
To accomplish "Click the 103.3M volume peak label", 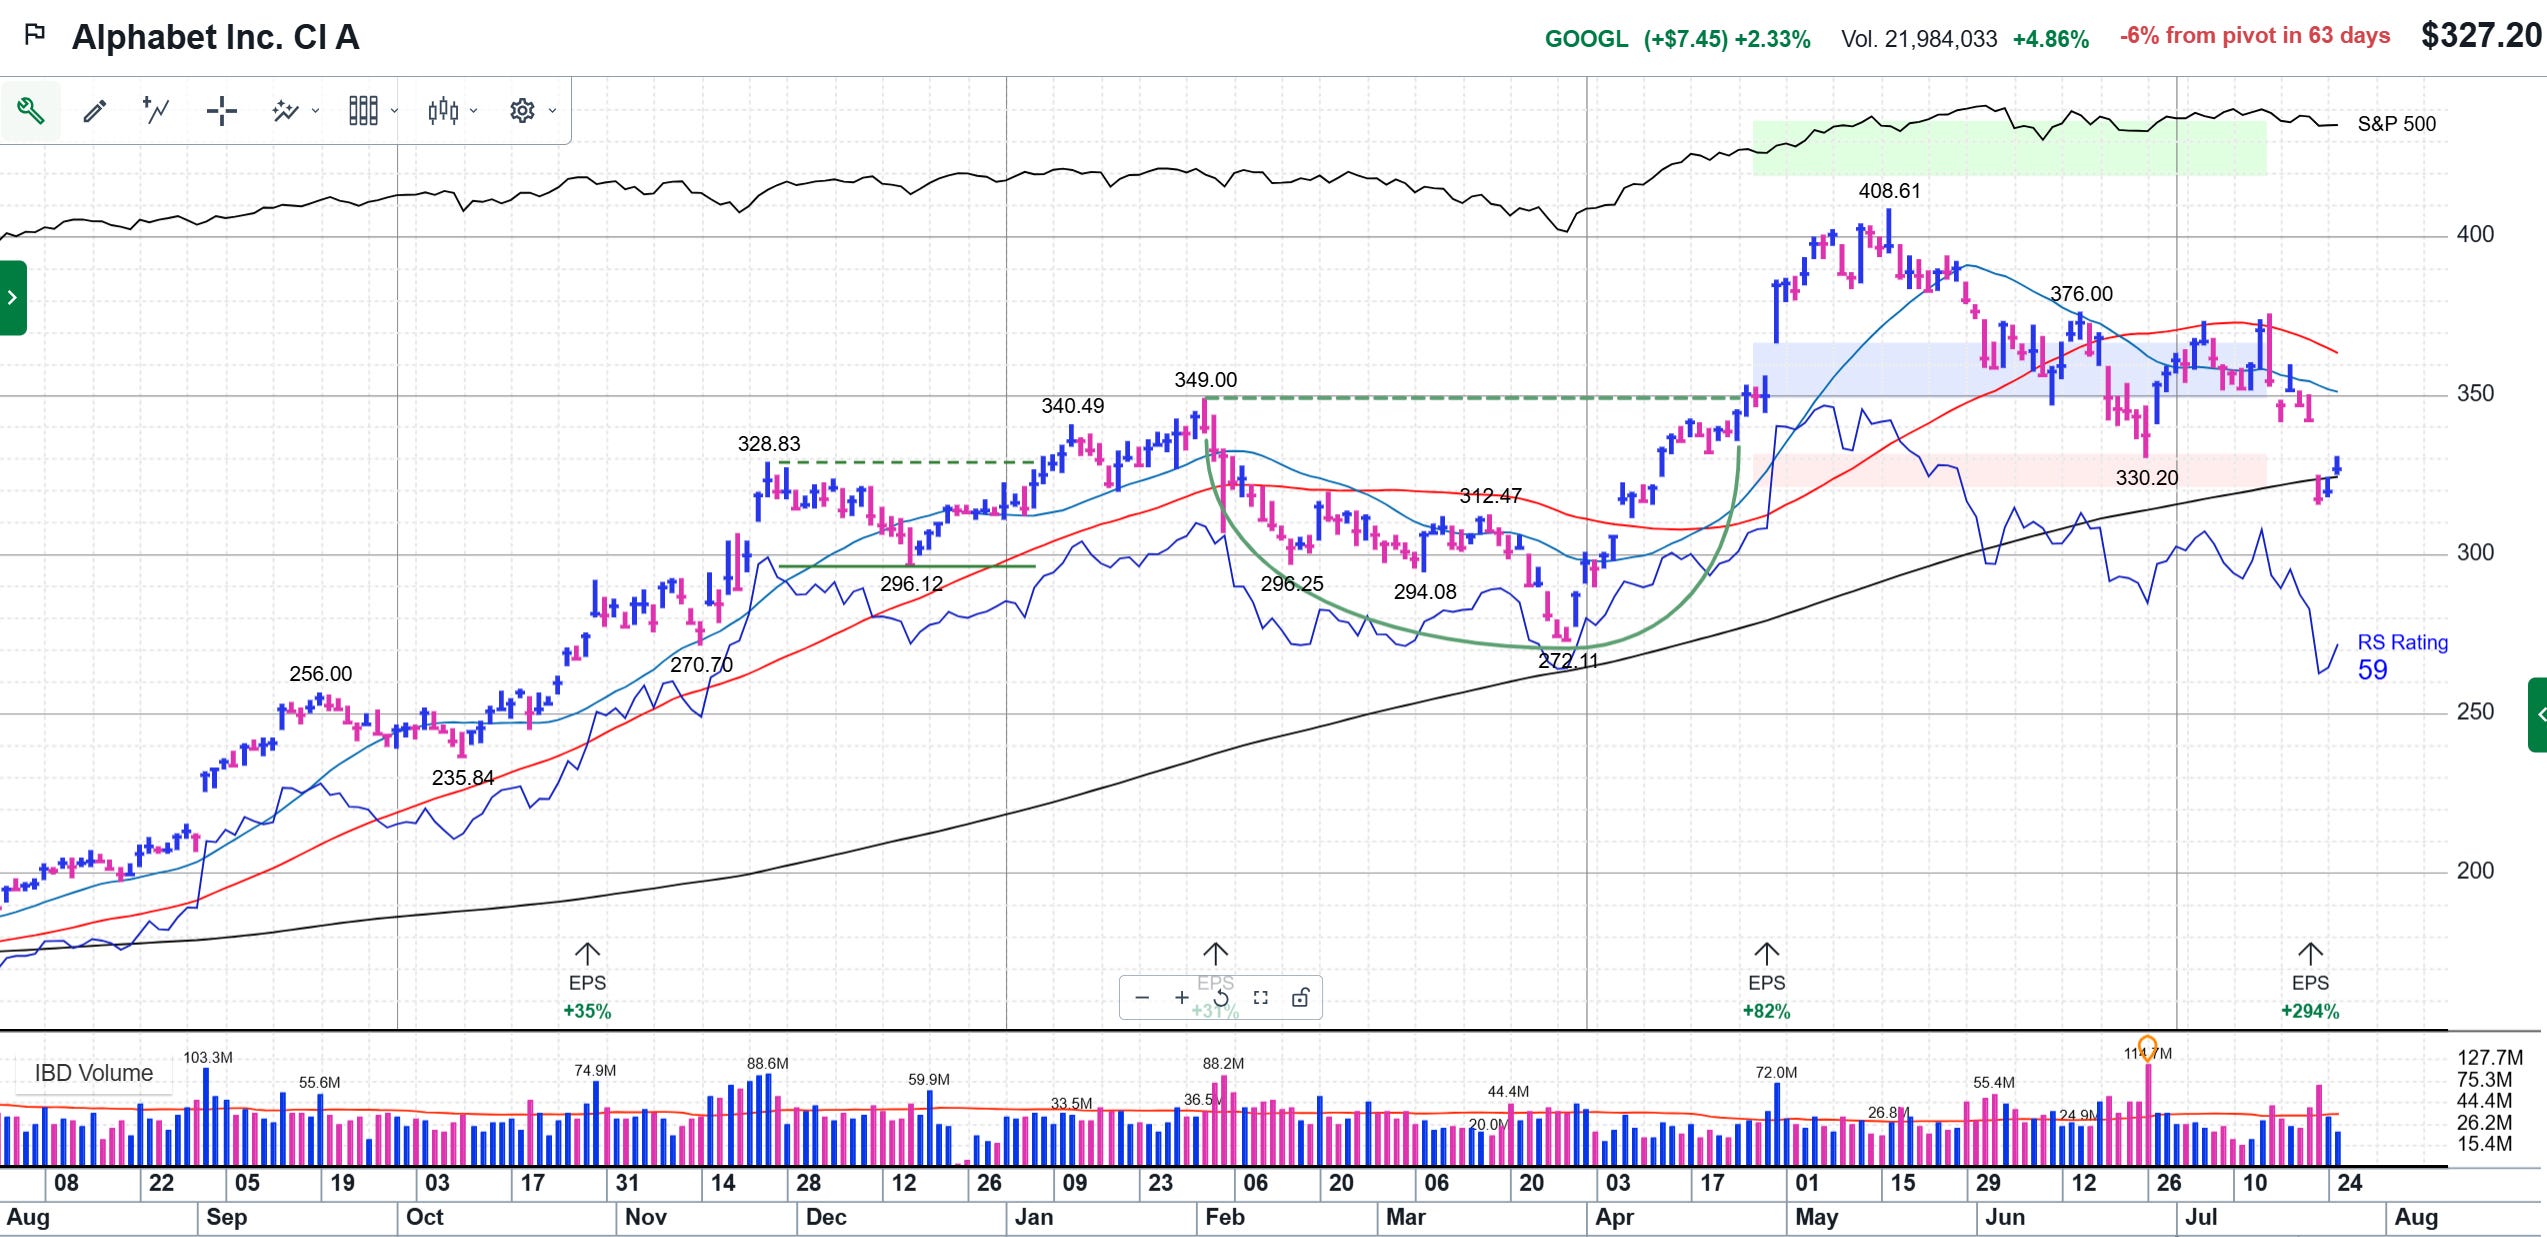I will tap(208, 1057).
